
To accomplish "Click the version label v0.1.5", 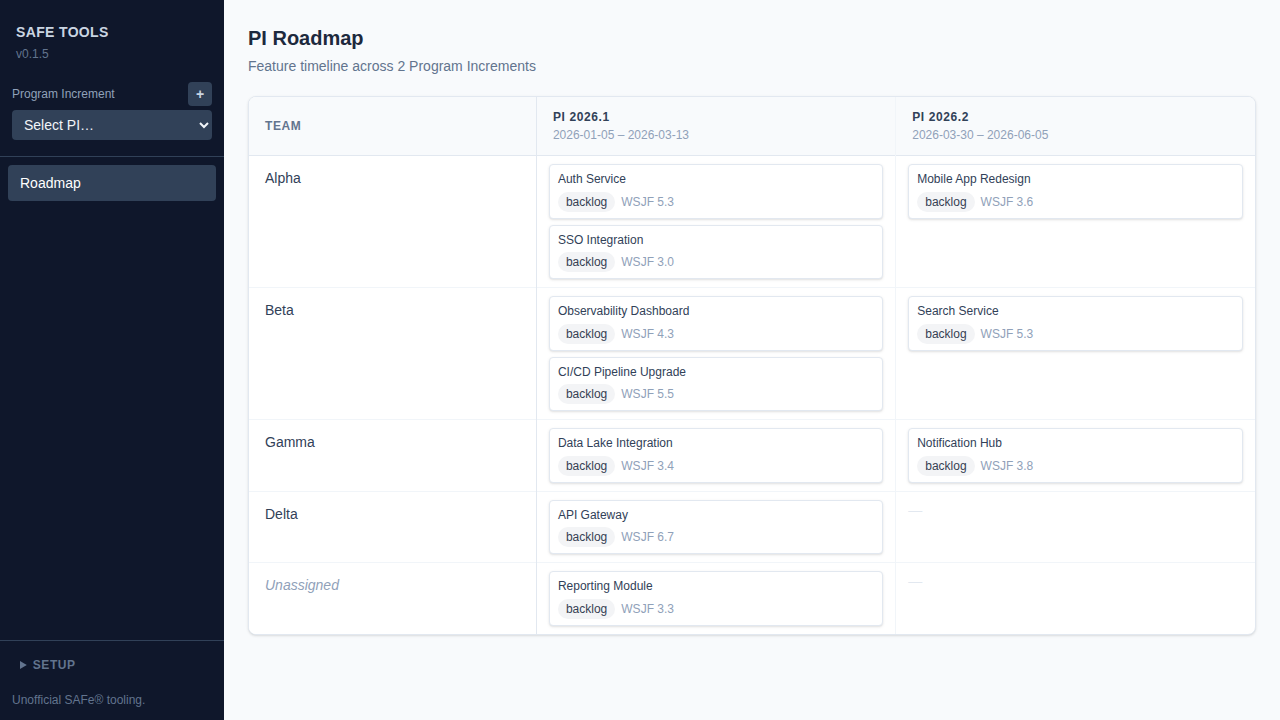I will (32, 54).
